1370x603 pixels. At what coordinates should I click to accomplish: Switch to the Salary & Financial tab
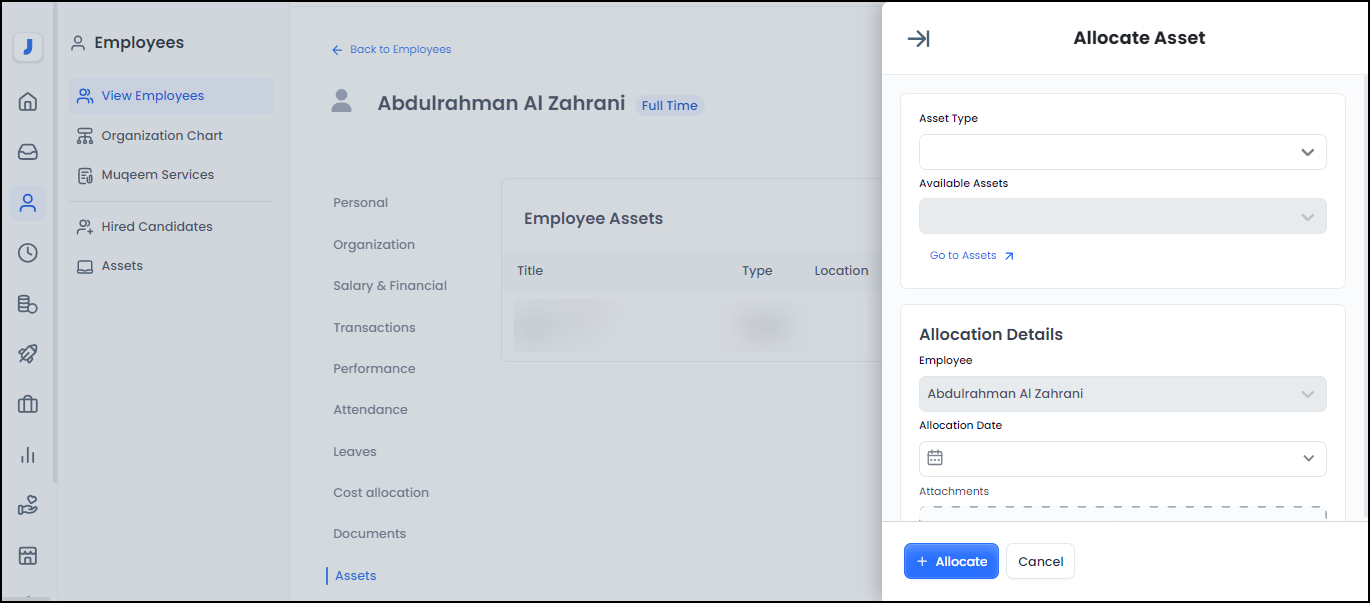click(x=390, y=286)
